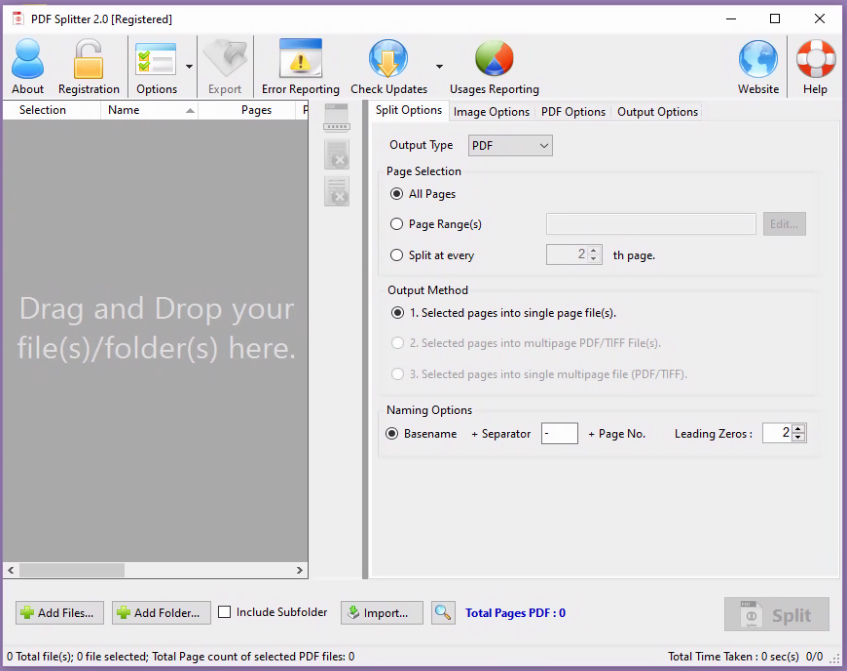The width and height of the screenshot is (847, 671).
Task: Click the Add Folder... button
Action: [x=161, y=613]
